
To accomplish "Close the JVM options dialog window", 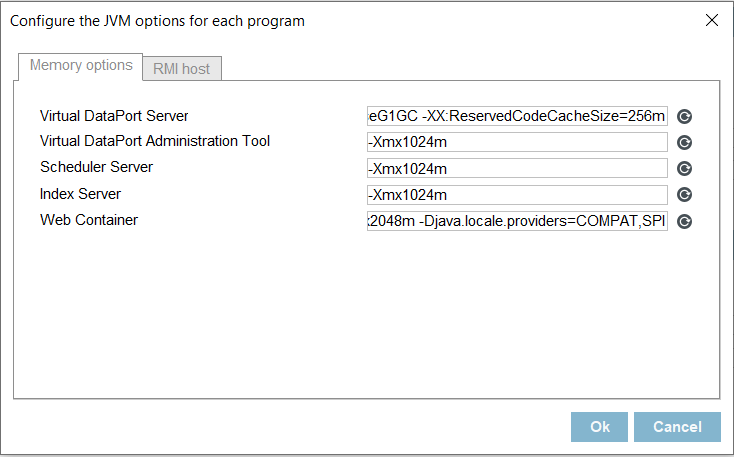I will coord(712,20).
